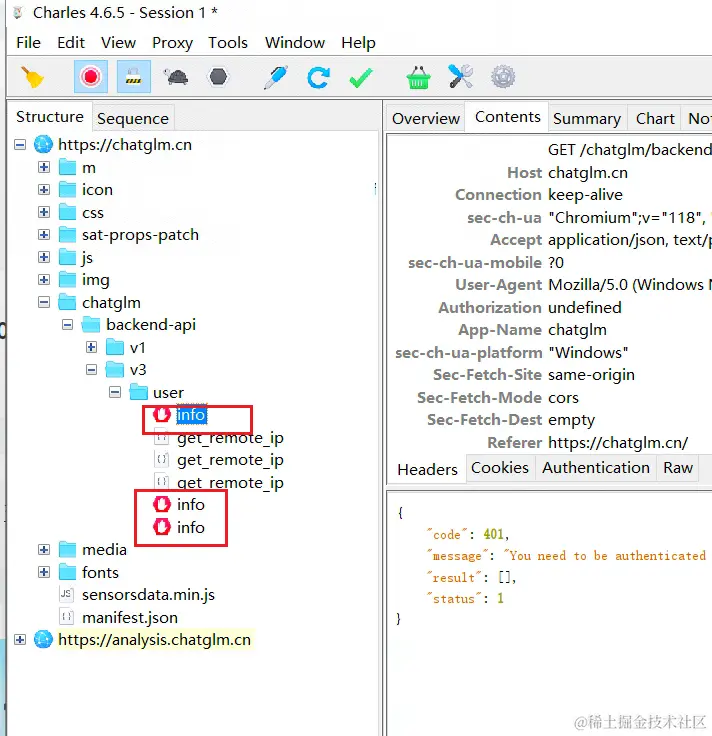Select the last info request

(x=191, y=528)
